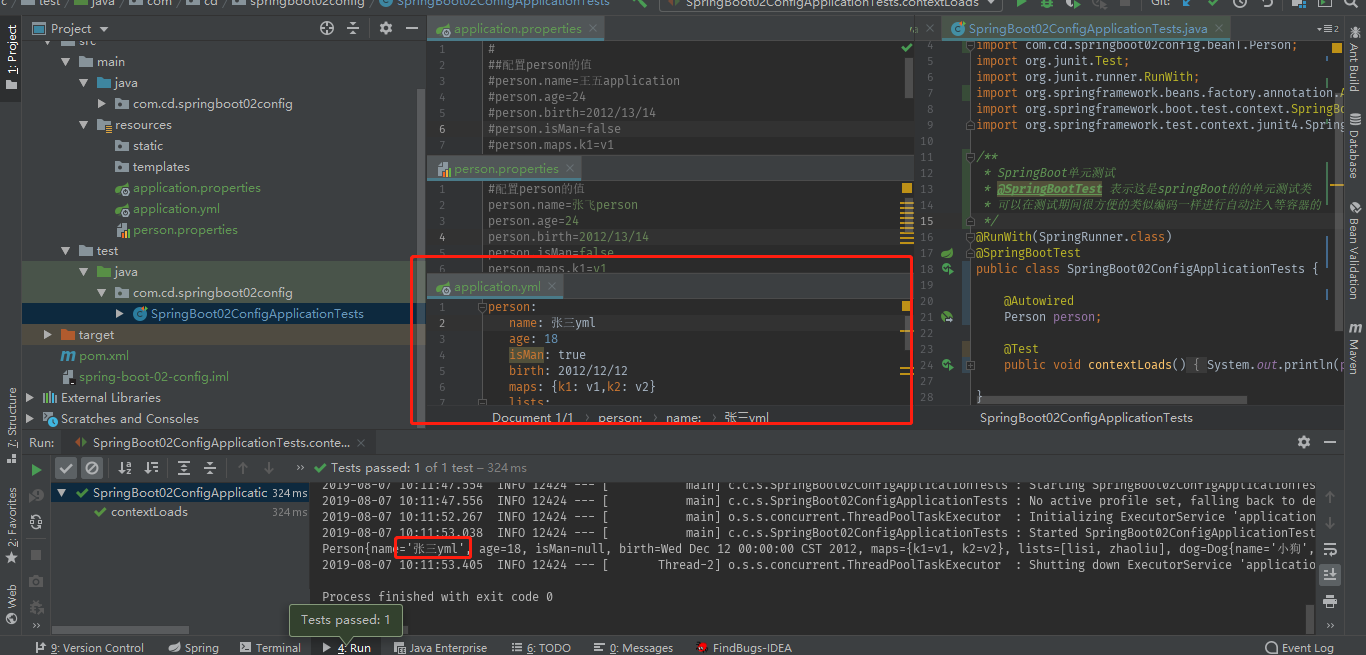Screen dimensions: 1366x655
Task: Expand all test results in Run panel
Action: click(x=184, y=468)
